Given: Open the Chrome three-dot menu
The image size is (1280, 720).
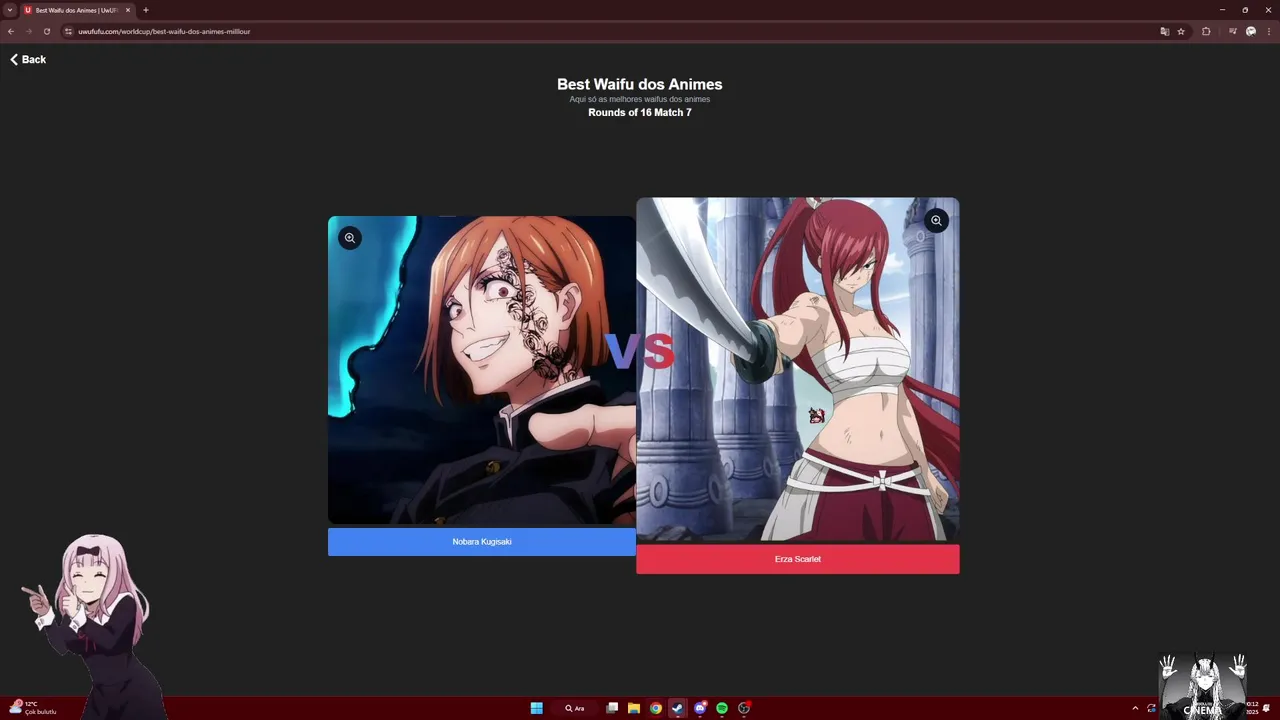Looking at the screenshot, I should (1268, 31).
